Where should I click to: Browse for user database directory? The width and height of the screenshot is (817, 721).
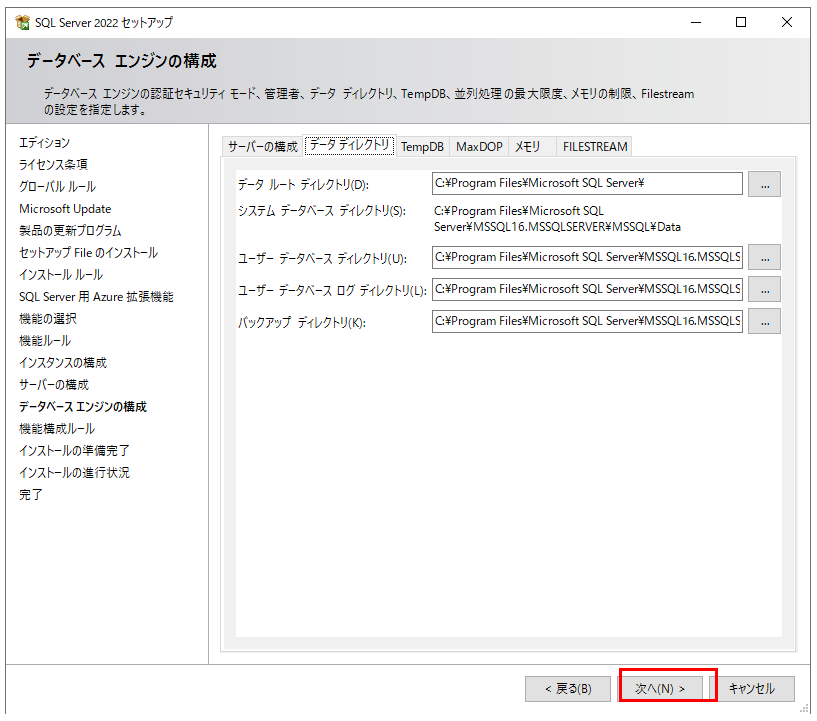pyautogui.click(x=764, y=258)
